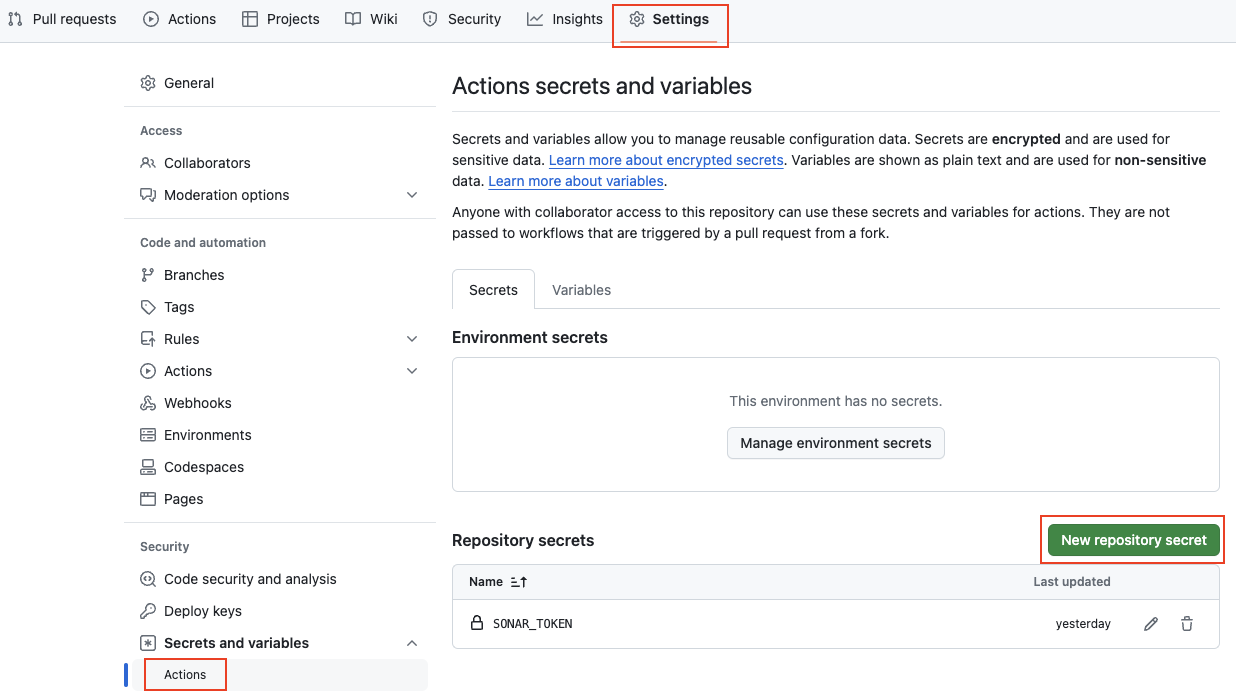Click the Codespaces icon in sidebar
The height and width of the screenshot is (695, 1236).
click(148, 467)
